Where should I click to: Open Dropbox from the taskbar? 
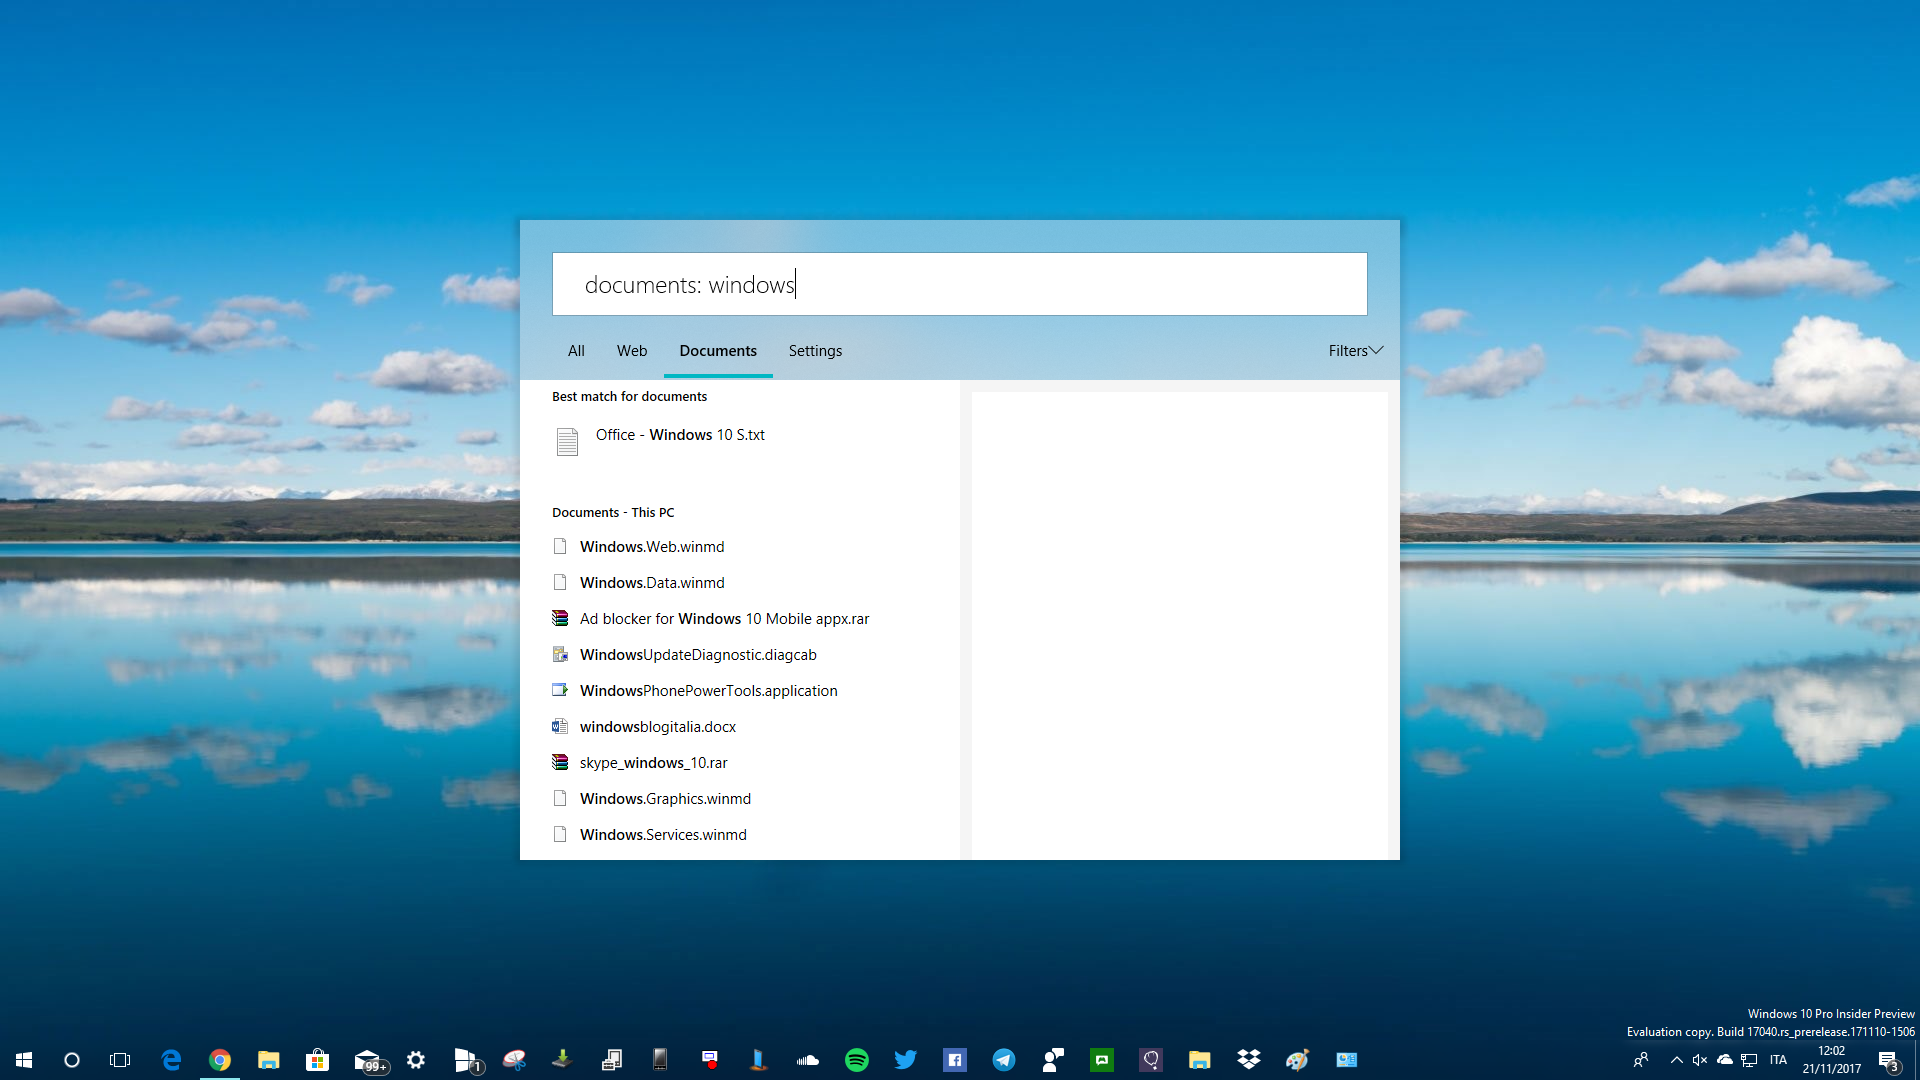click(x=1249, y=1060)
